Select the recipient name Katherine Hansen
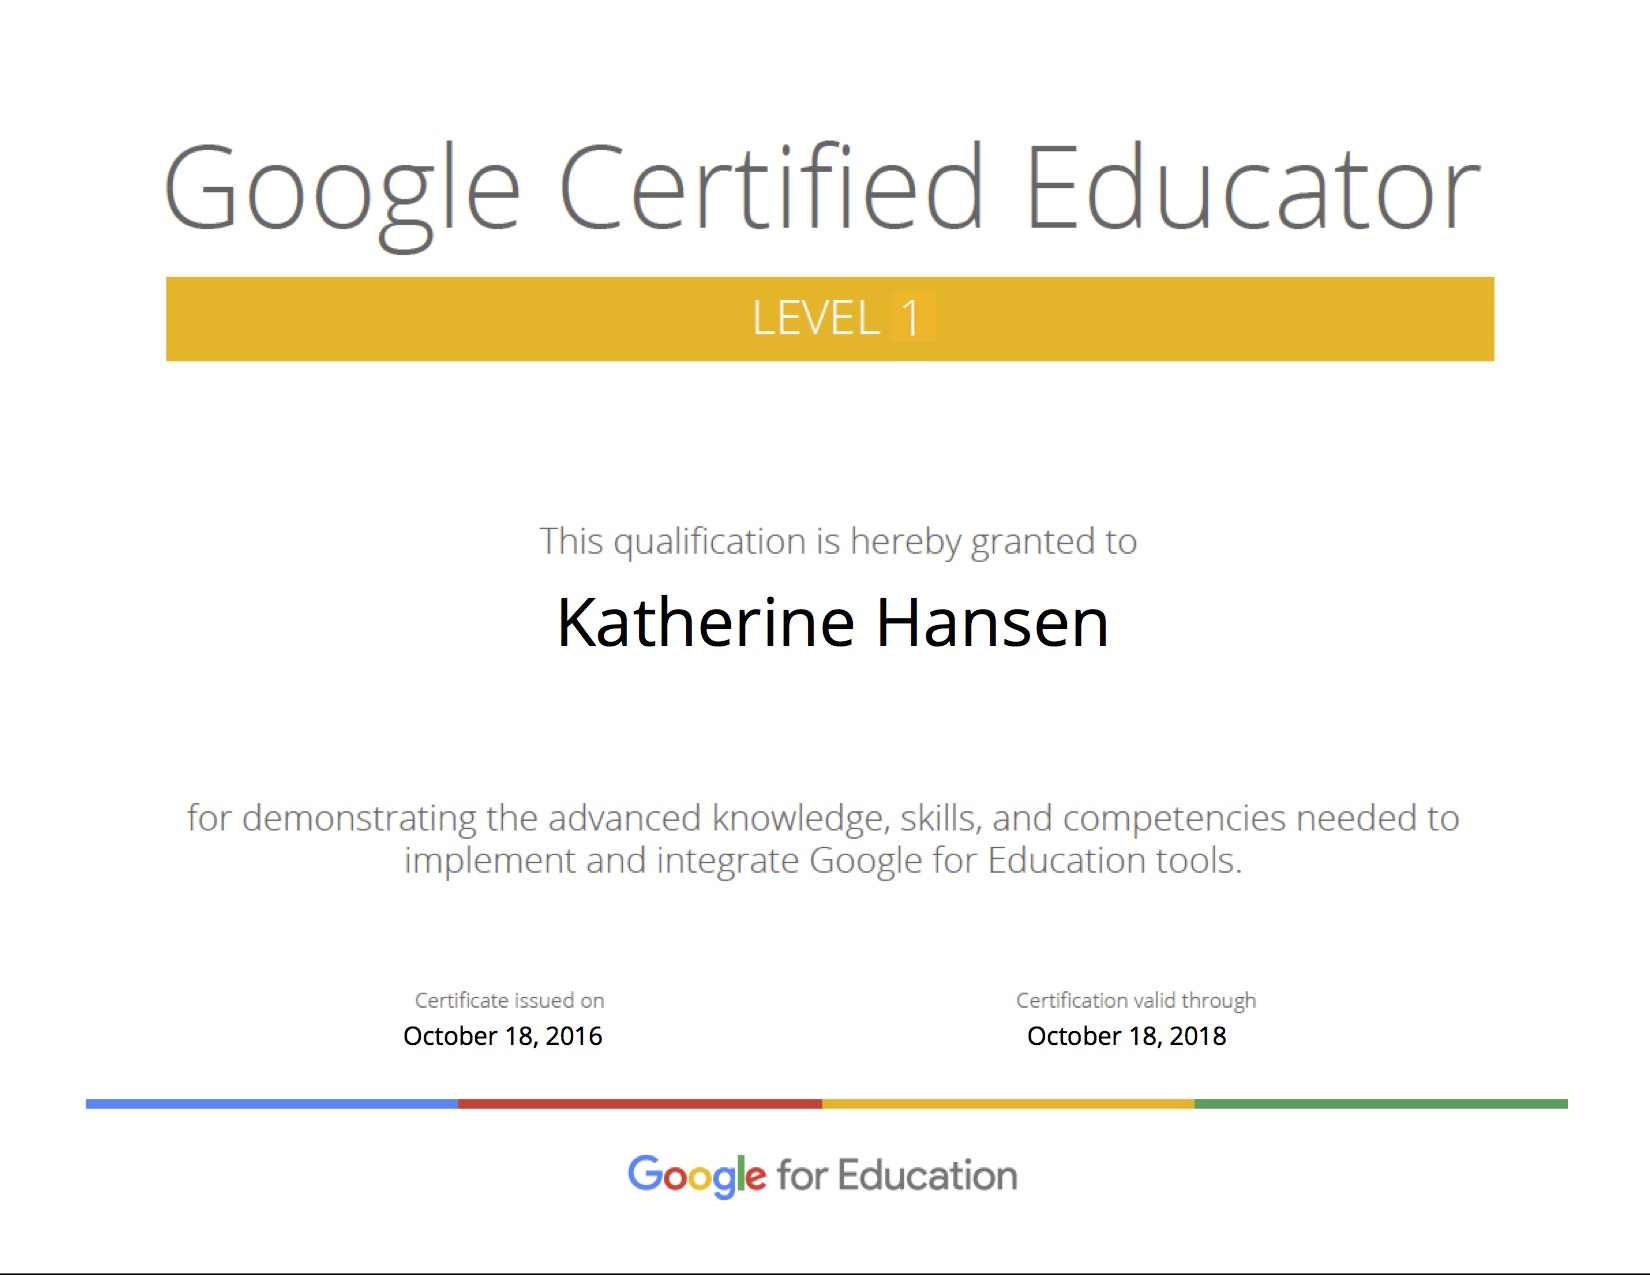Image resolution: width=1650 pixels, height=1275 pixels. 832,623
